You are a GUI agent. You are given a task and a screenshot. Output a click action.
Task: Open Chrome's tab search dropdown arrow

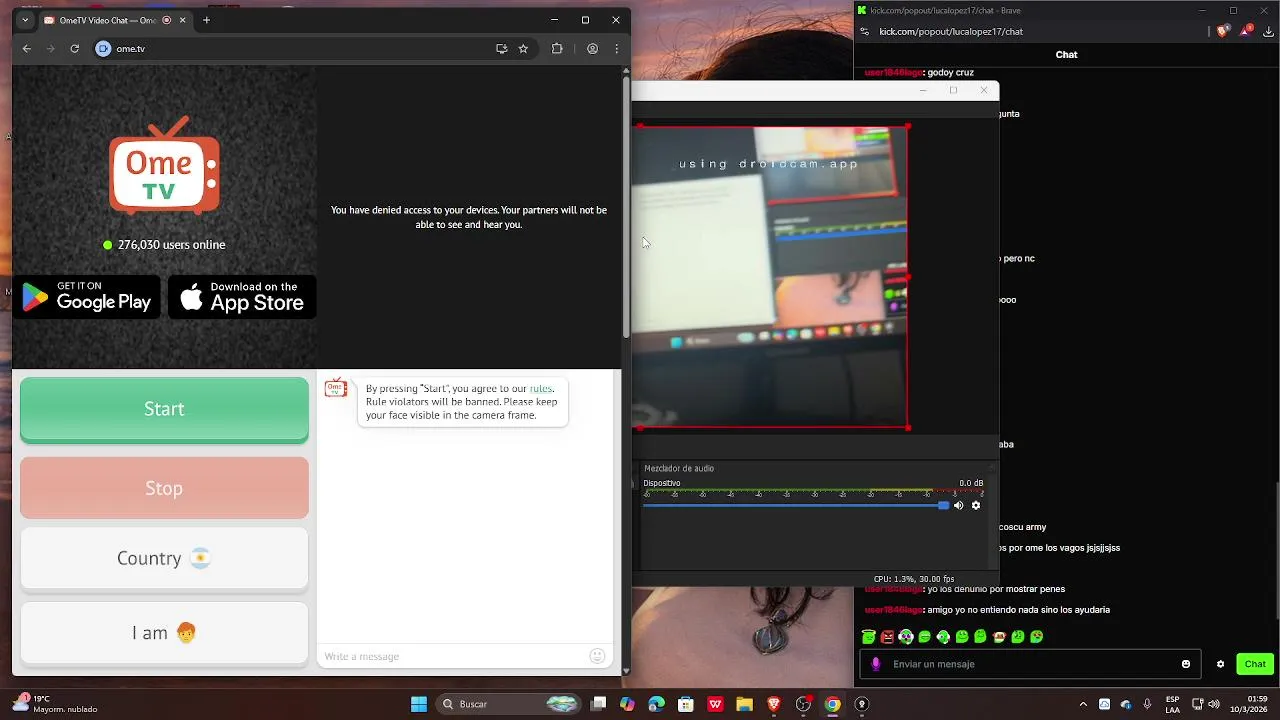(25, 20)
